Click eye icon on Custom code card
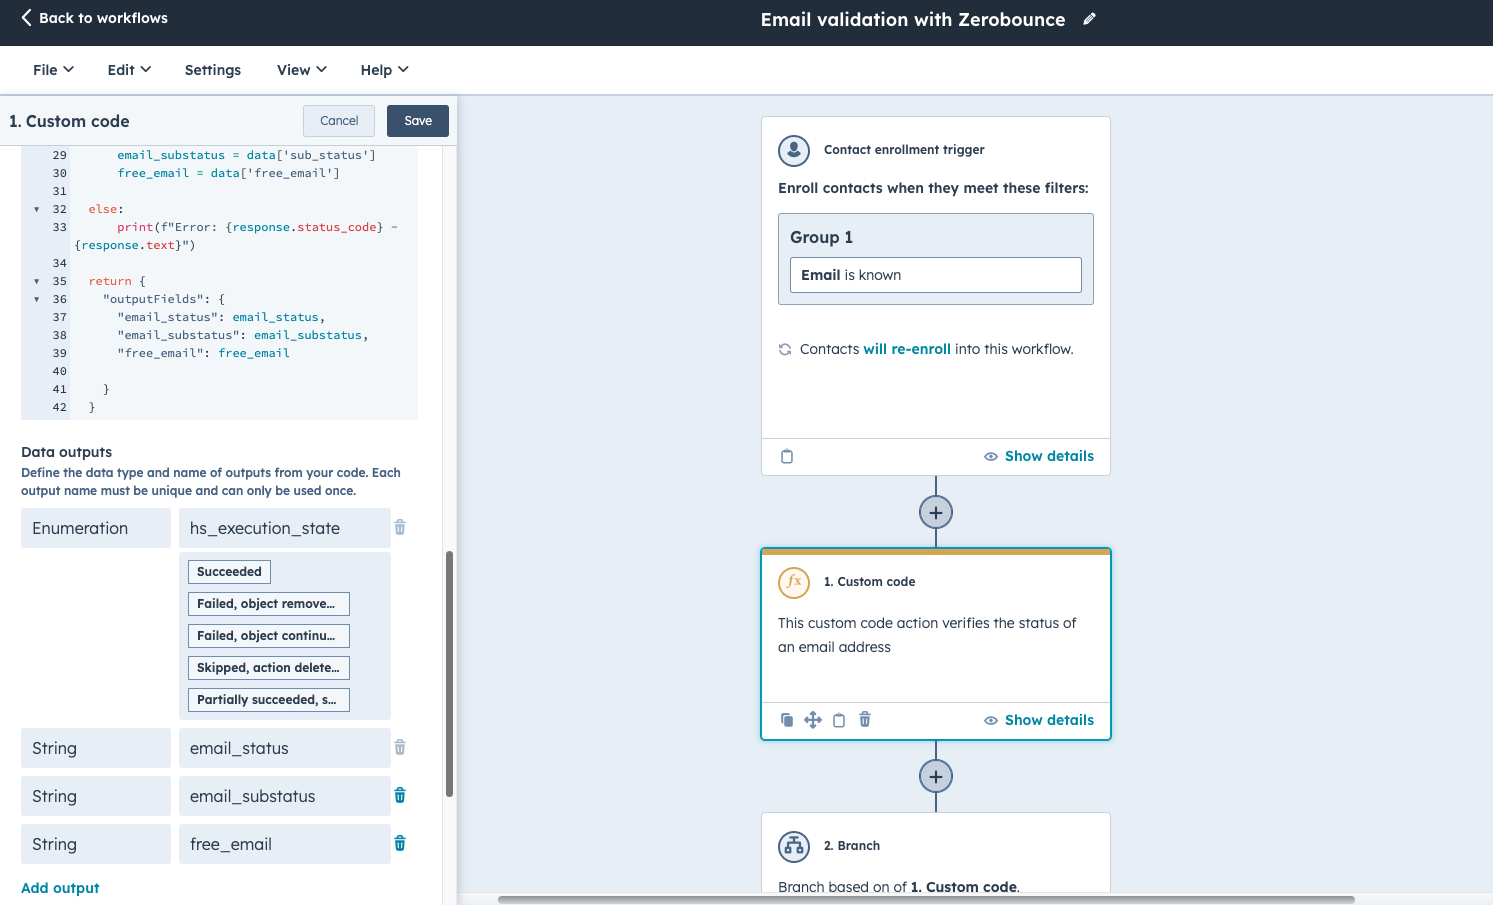The height and width of the screenshot is (905, 1493). [991, 720]
